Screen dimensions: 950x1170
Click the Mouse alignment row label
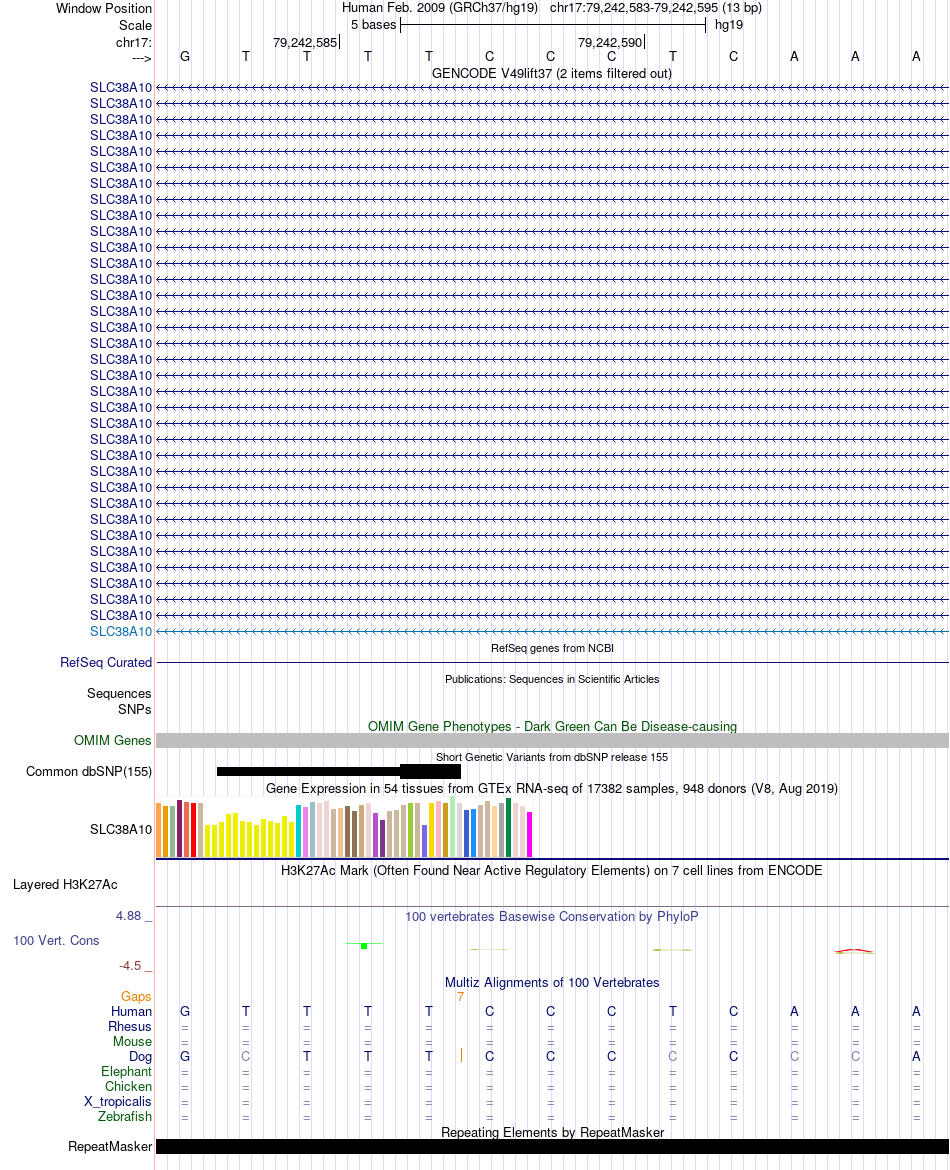coord(132,1041)
